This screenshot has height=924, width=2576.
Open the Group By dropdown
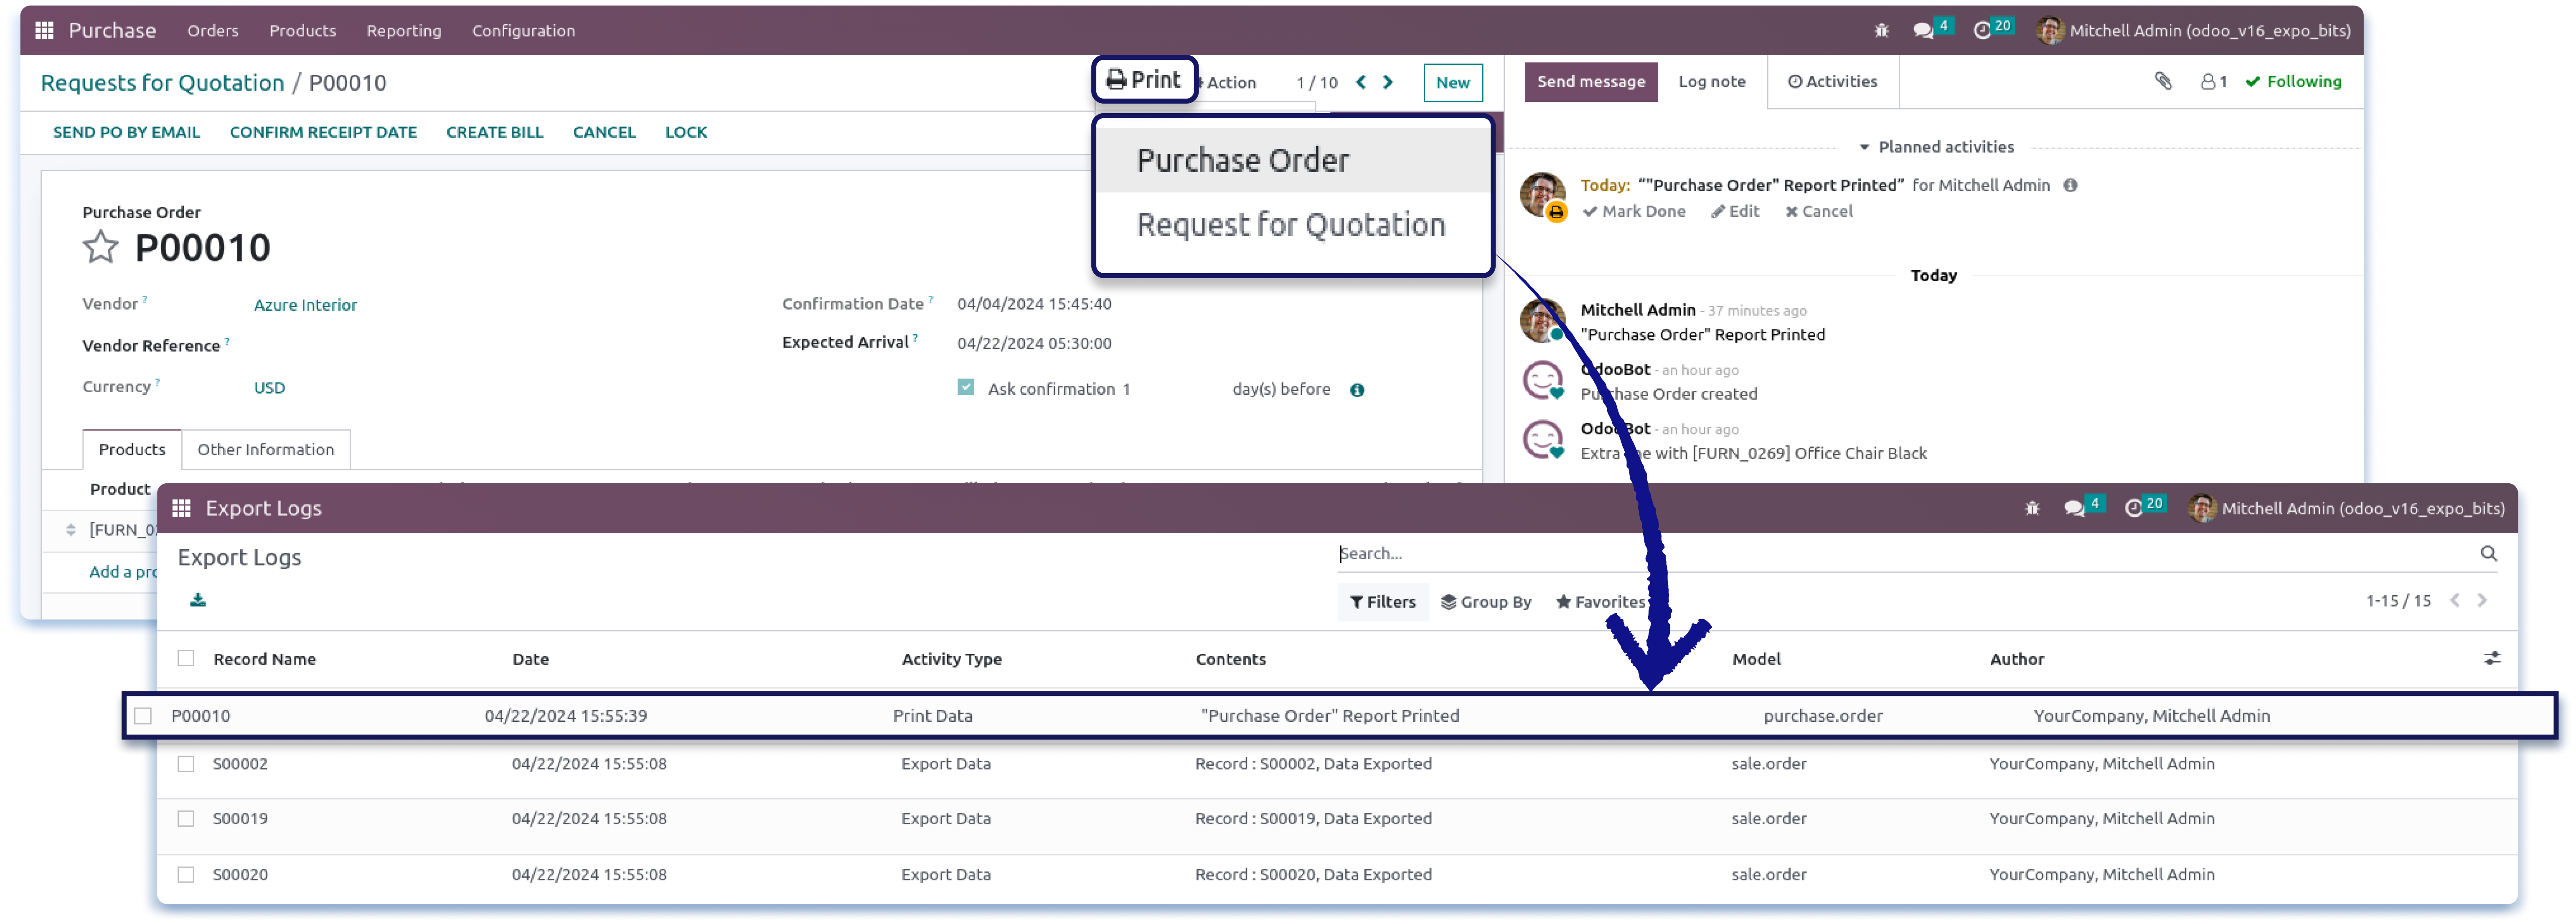[x=1486, y=602]
